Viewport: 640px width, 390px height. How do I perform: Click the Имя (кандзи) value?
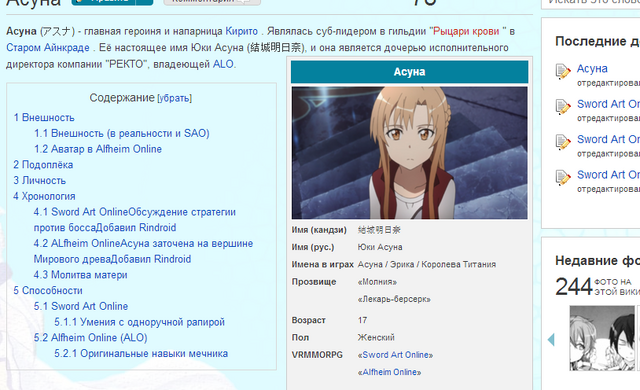tap(379, 230)
